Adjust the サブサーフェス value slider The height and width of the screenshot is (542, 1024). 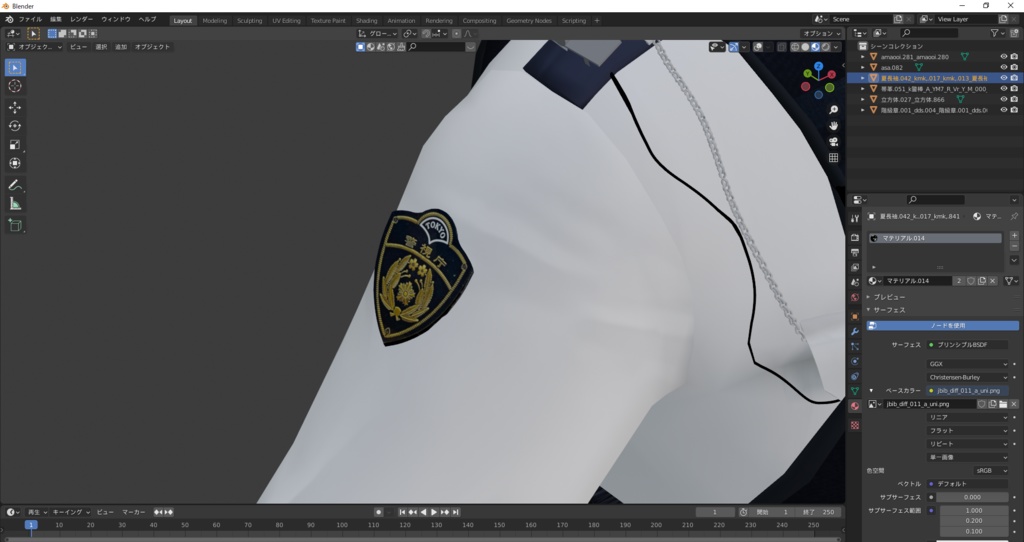pyautogui.click(x=973, y=497)
